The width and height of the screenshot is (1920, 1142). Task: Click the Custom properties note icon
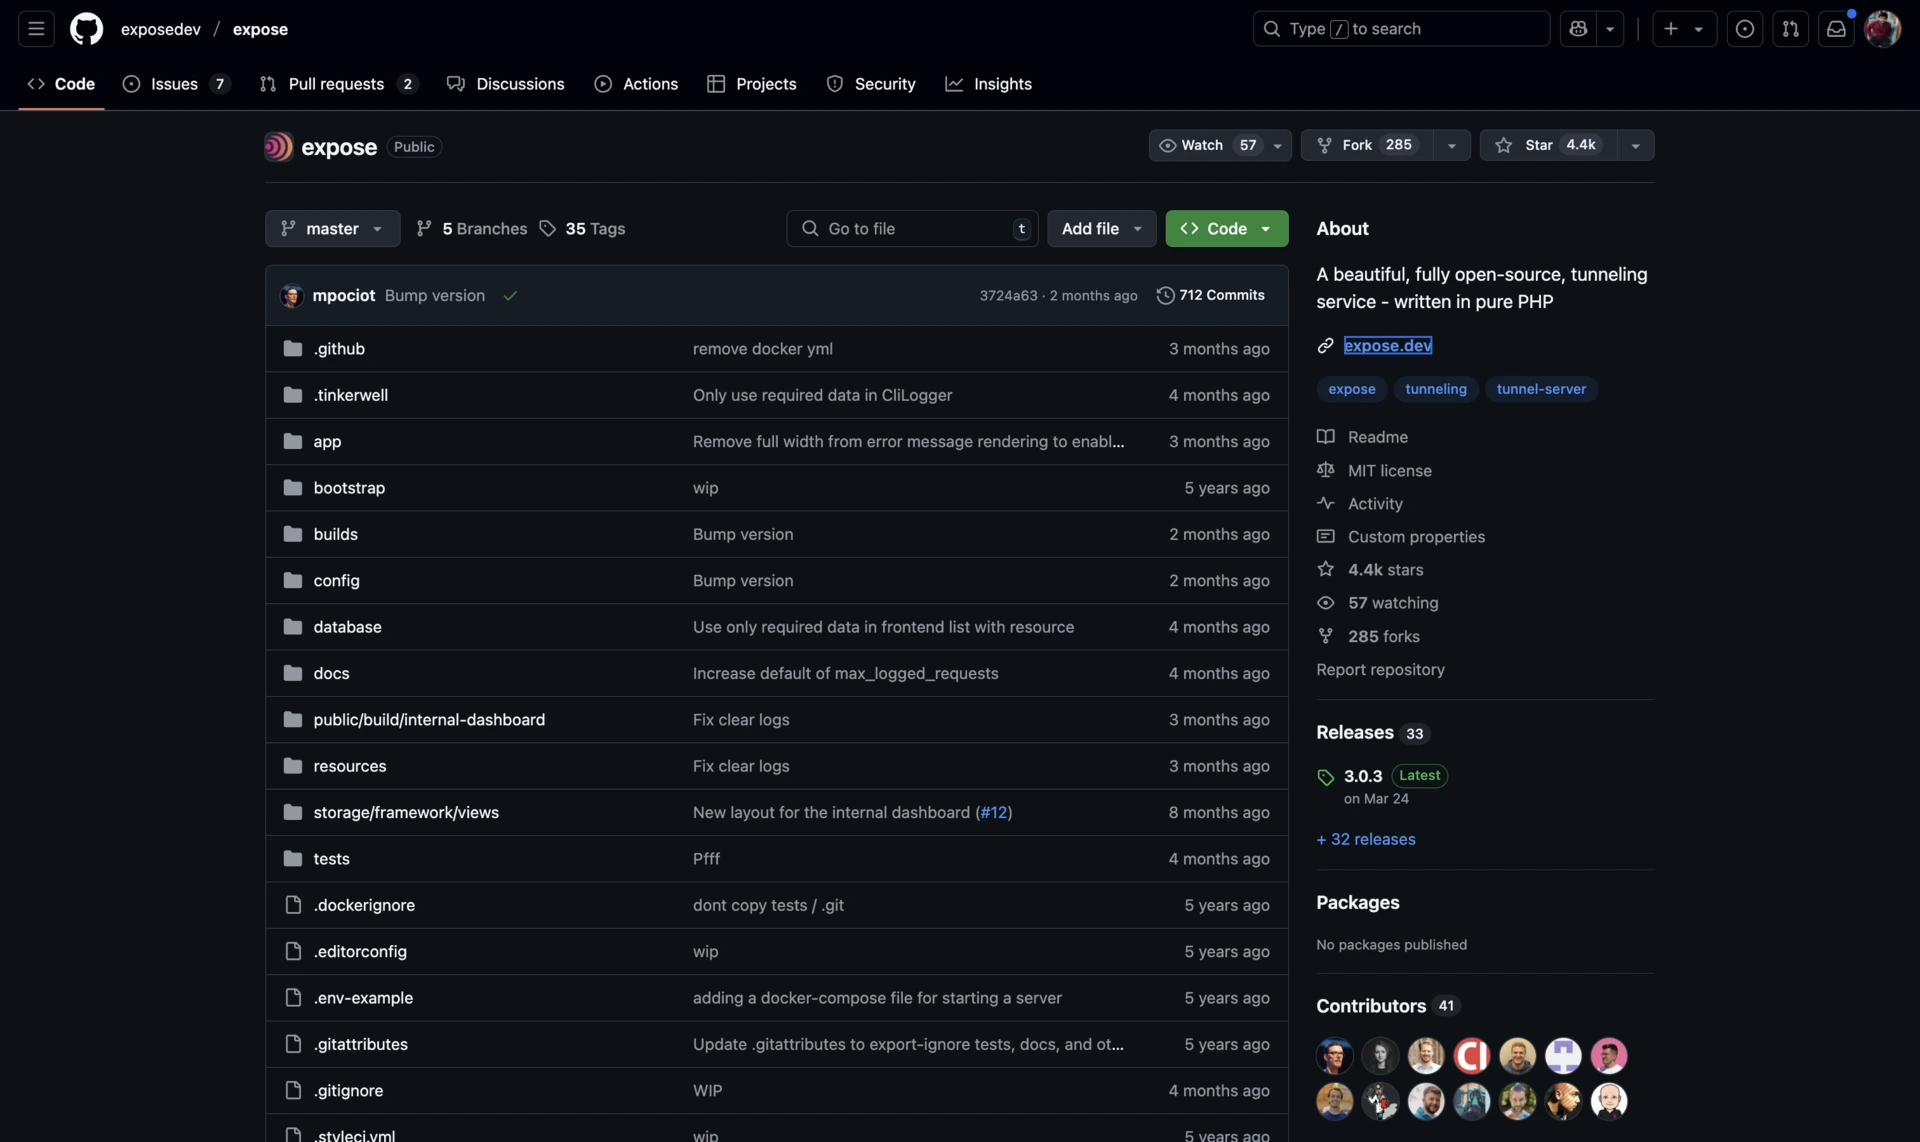(1325, 536)
